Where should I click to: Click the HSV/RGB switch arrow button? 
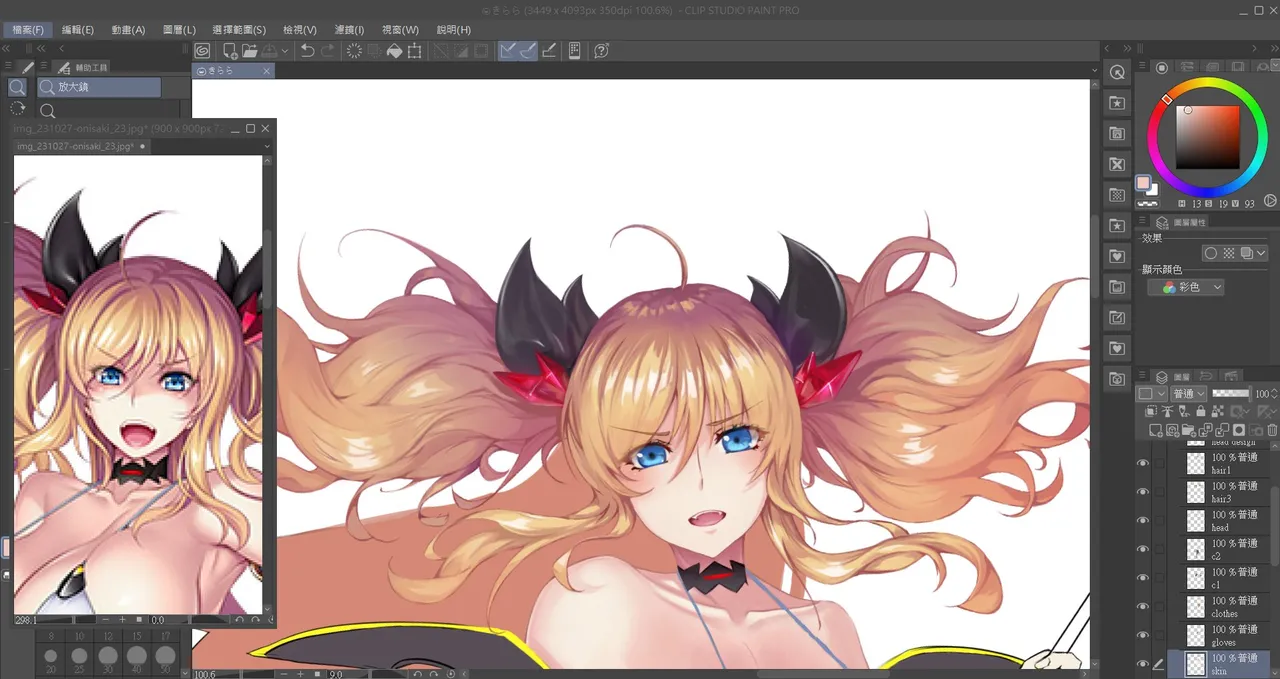[x=1269, y=202]
